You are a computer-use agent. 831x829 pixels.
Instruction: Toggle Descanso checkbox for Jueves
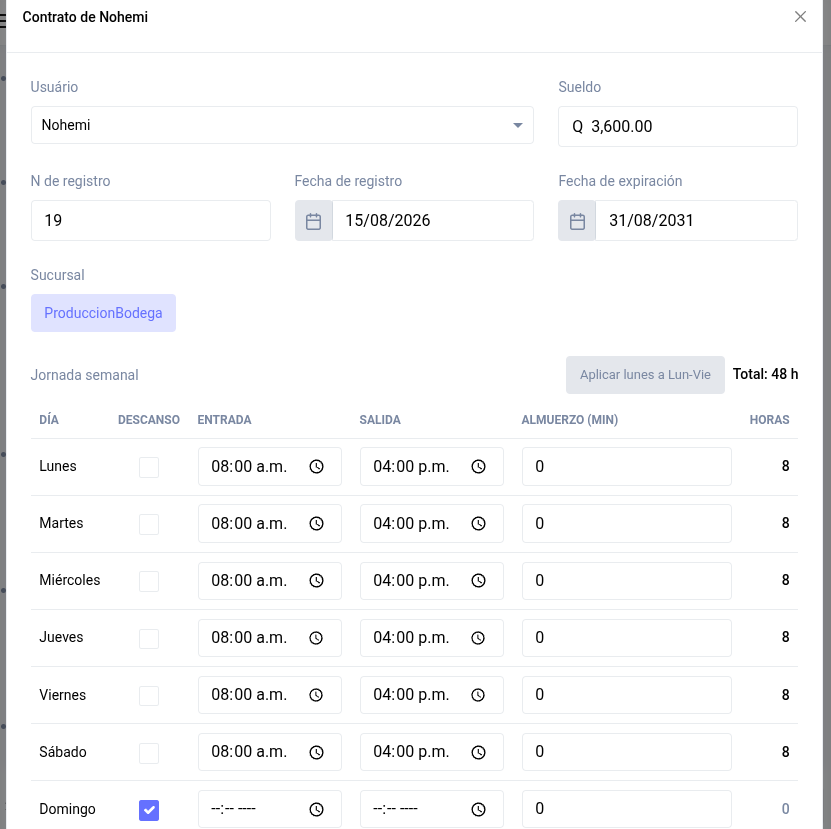[x=149, y=638]
